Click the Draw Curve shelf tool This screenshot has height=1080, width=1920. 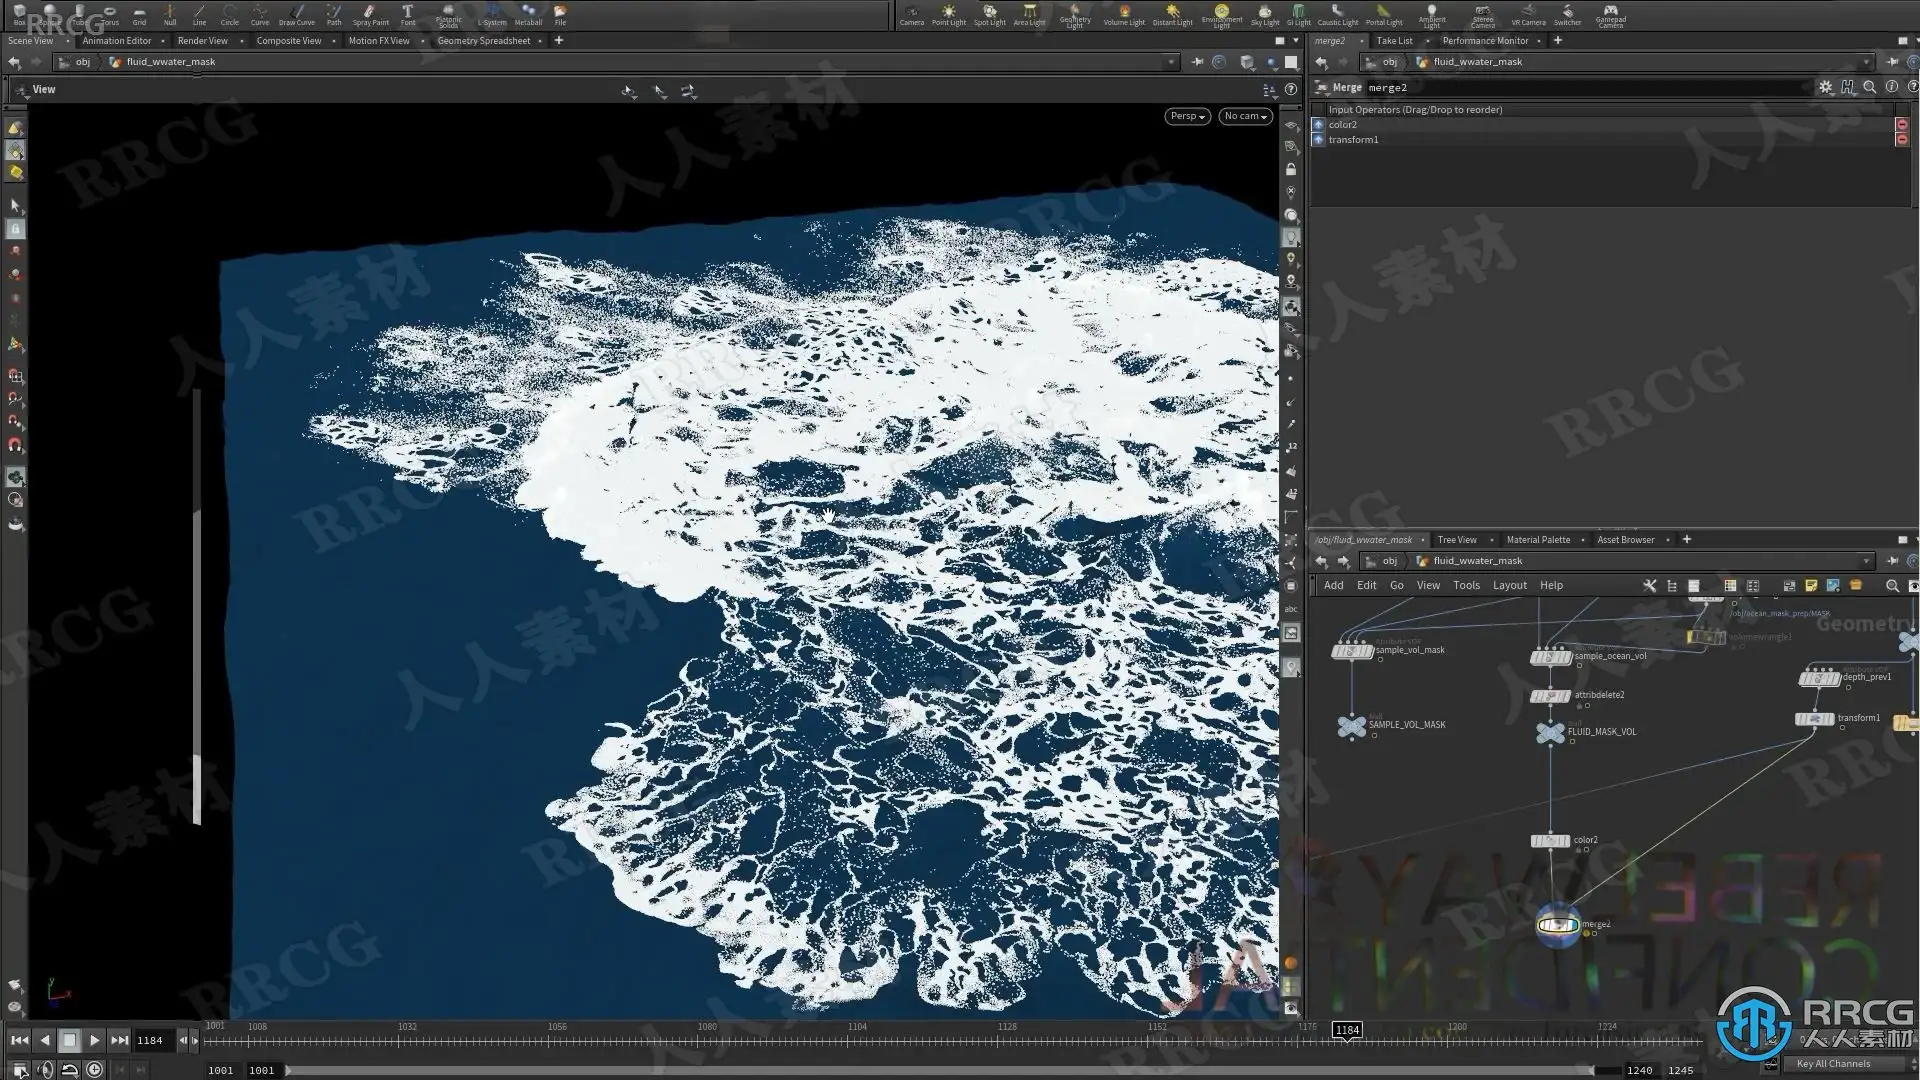tap(296, 14)
